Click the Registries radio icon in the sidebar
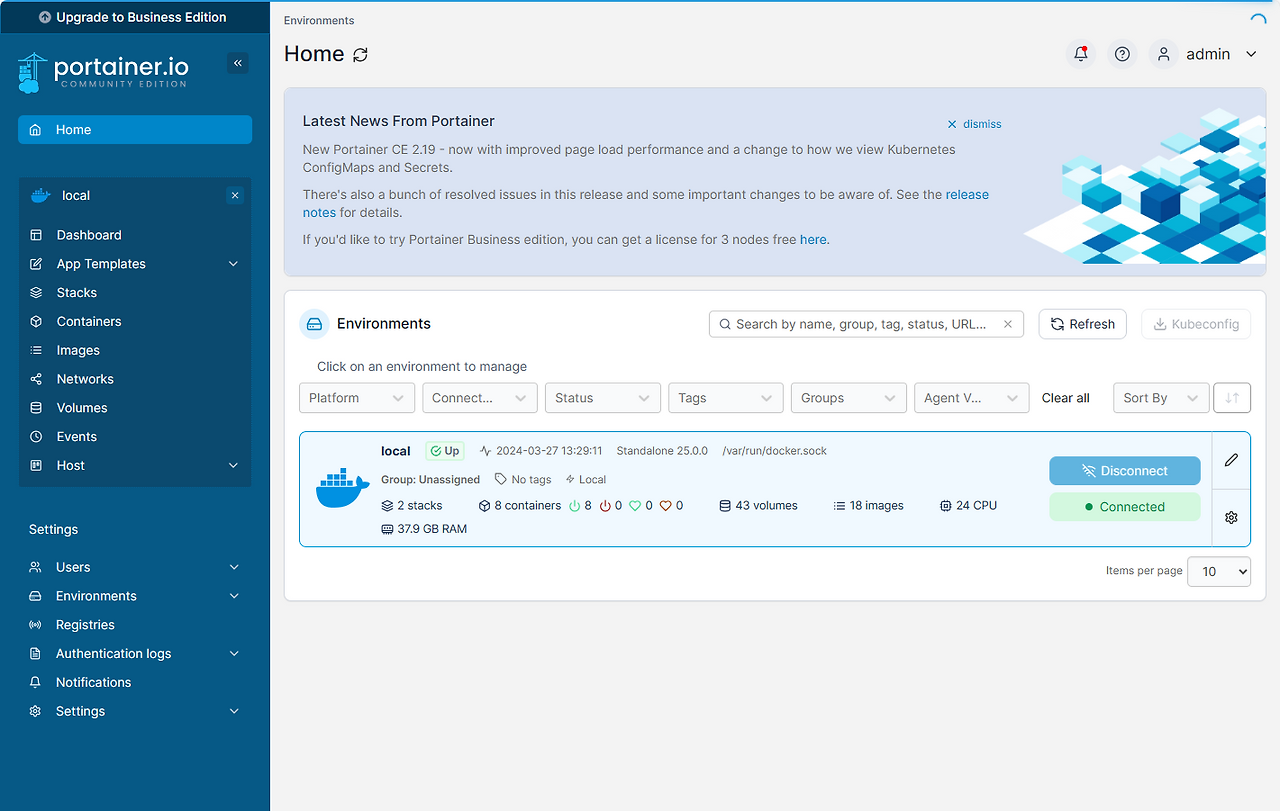The width and height of the screenshot is (1280, 811). click(x=35, y=625)
